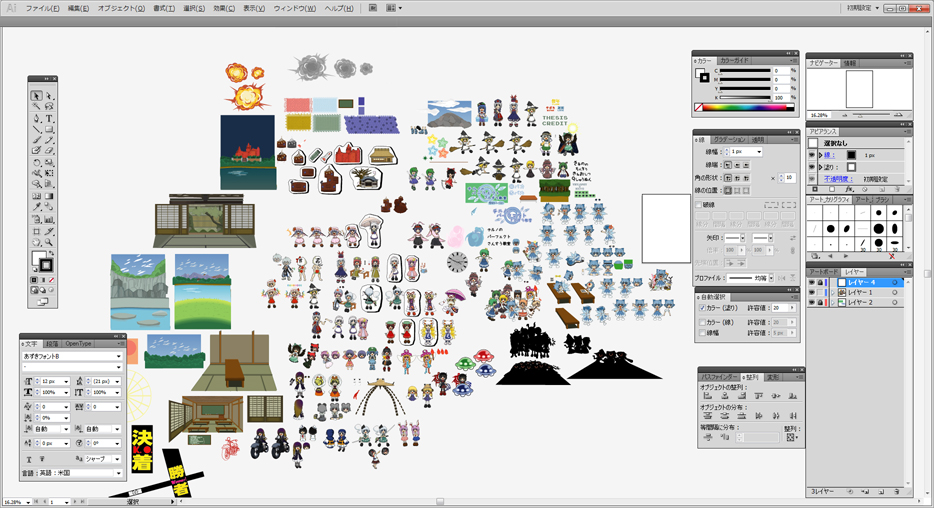Screen dimensions: 934x508
Task: Click the remove brush stroke X icon
Action: tap(892, 256)
